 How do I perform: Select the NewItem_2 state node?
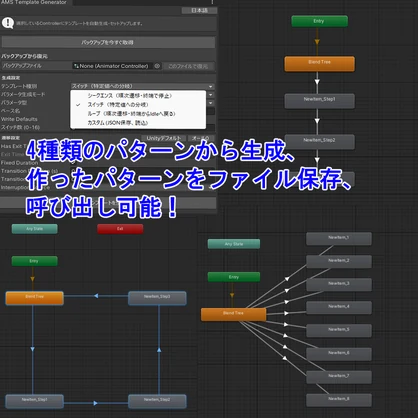pyautogui.click(x=339, y=262)
